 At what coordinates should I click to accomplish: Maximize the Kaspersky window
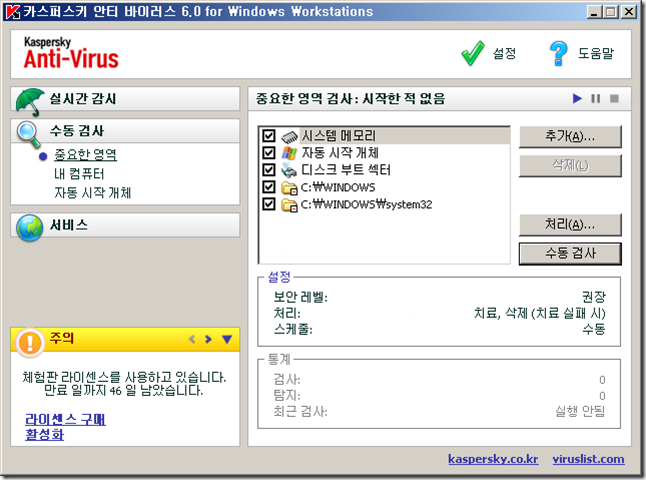[611, 12]
